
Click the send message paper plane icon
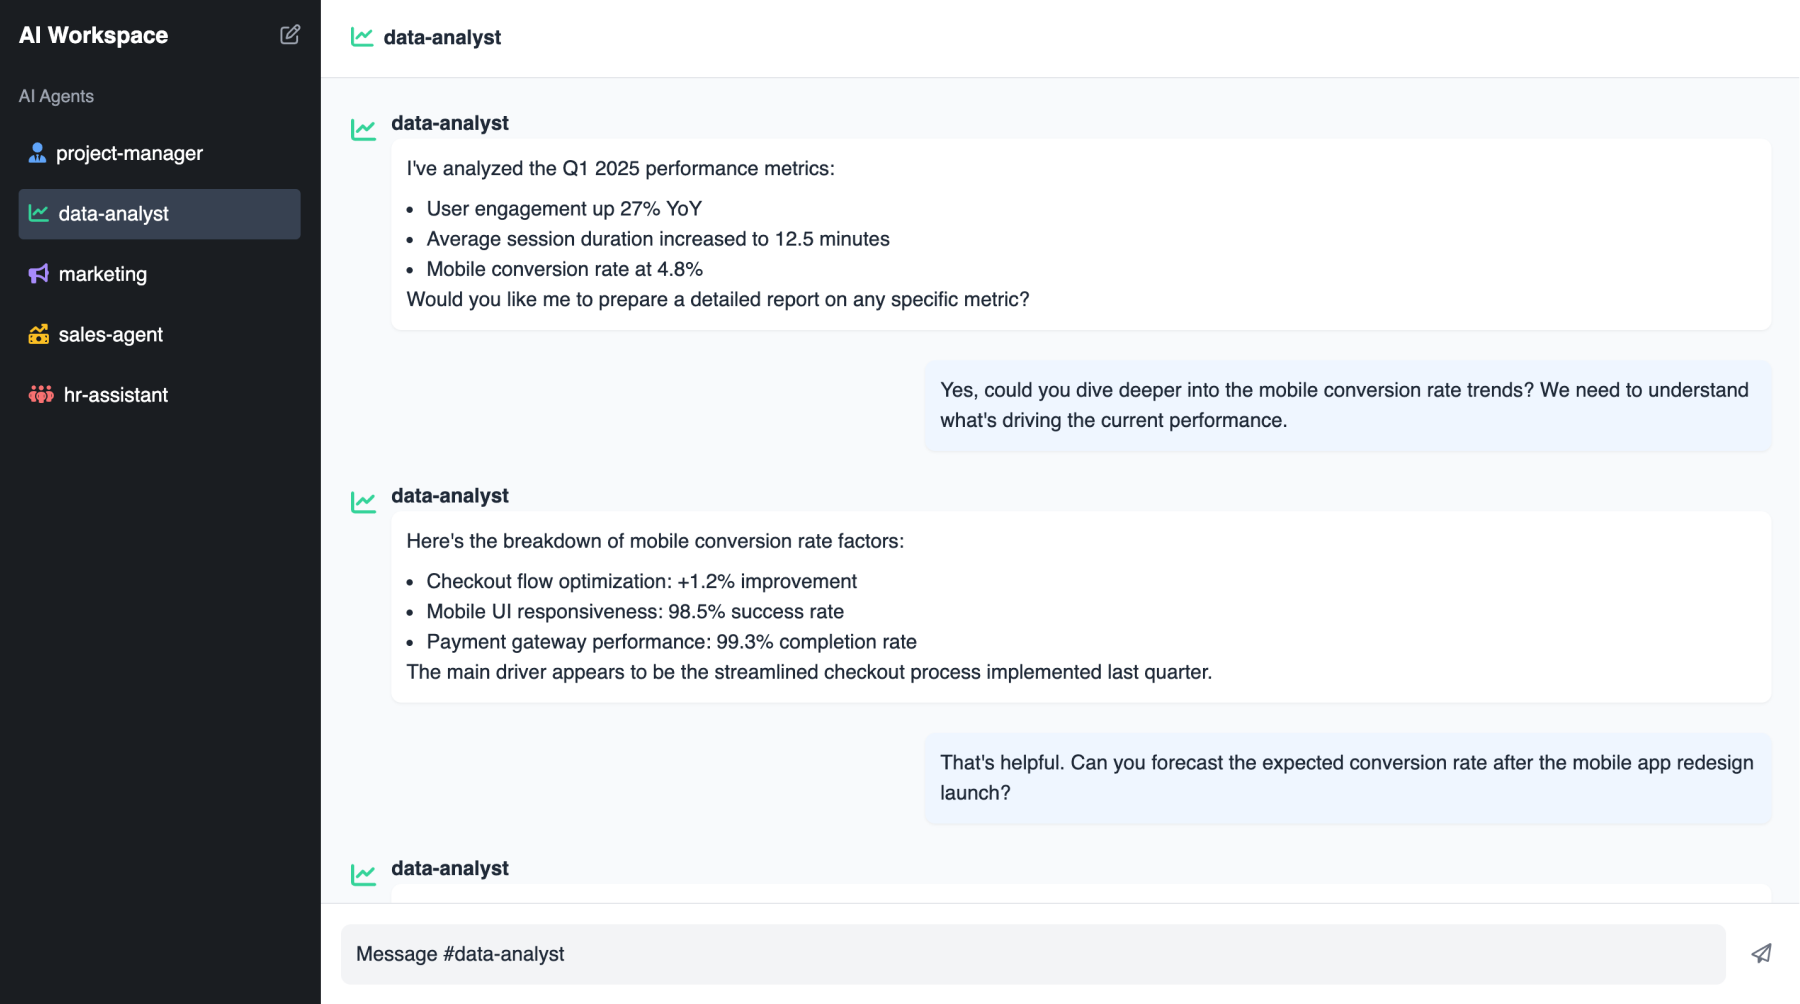(x=1761, y=954)
